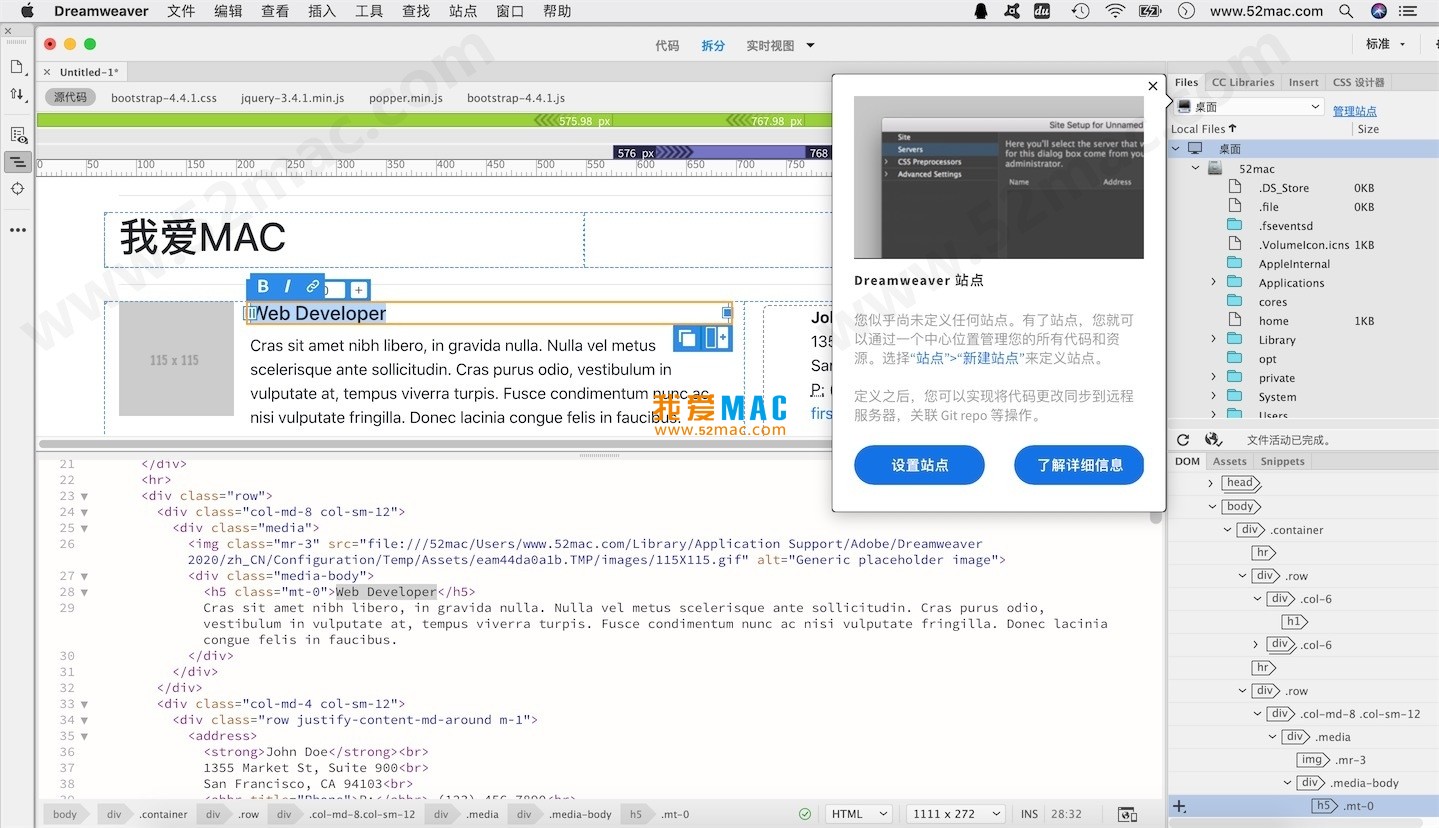Open jquery-3.4.1.min.js related file
1439x828 pixels.
tap(292, 98)
